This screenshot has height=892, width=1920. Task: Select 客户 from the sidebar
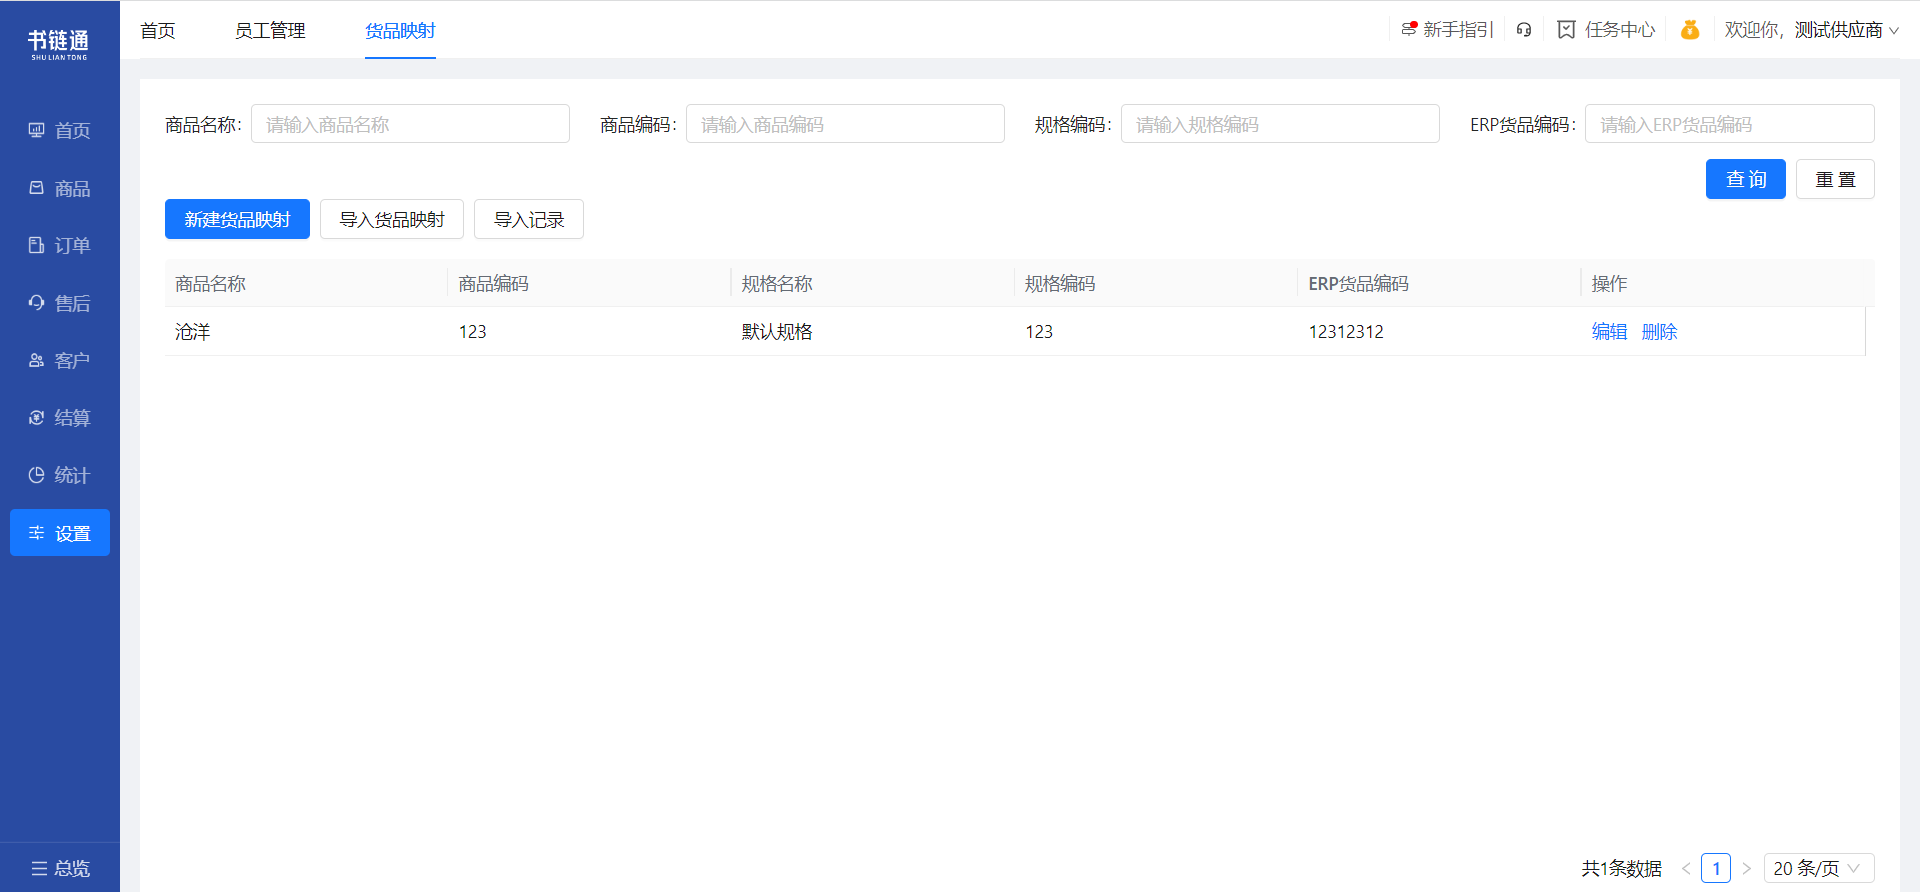click(x=60, y=360)
